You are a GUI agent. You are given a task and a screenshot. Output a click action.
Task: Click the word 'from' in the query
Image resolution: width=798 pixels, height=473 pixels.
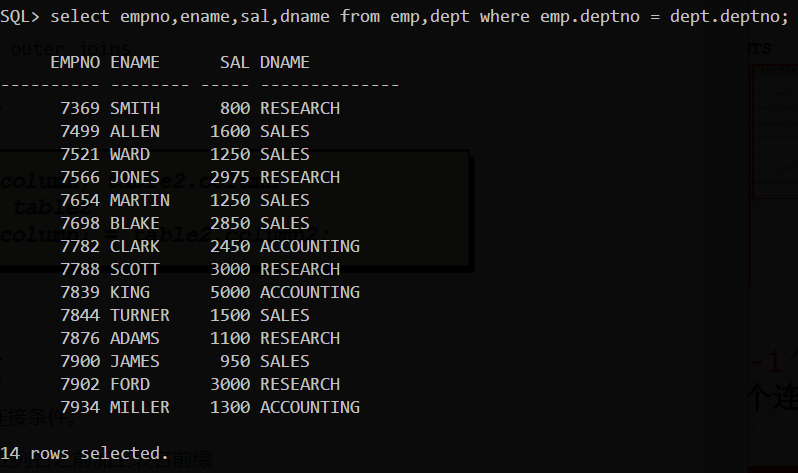(360, 17)
